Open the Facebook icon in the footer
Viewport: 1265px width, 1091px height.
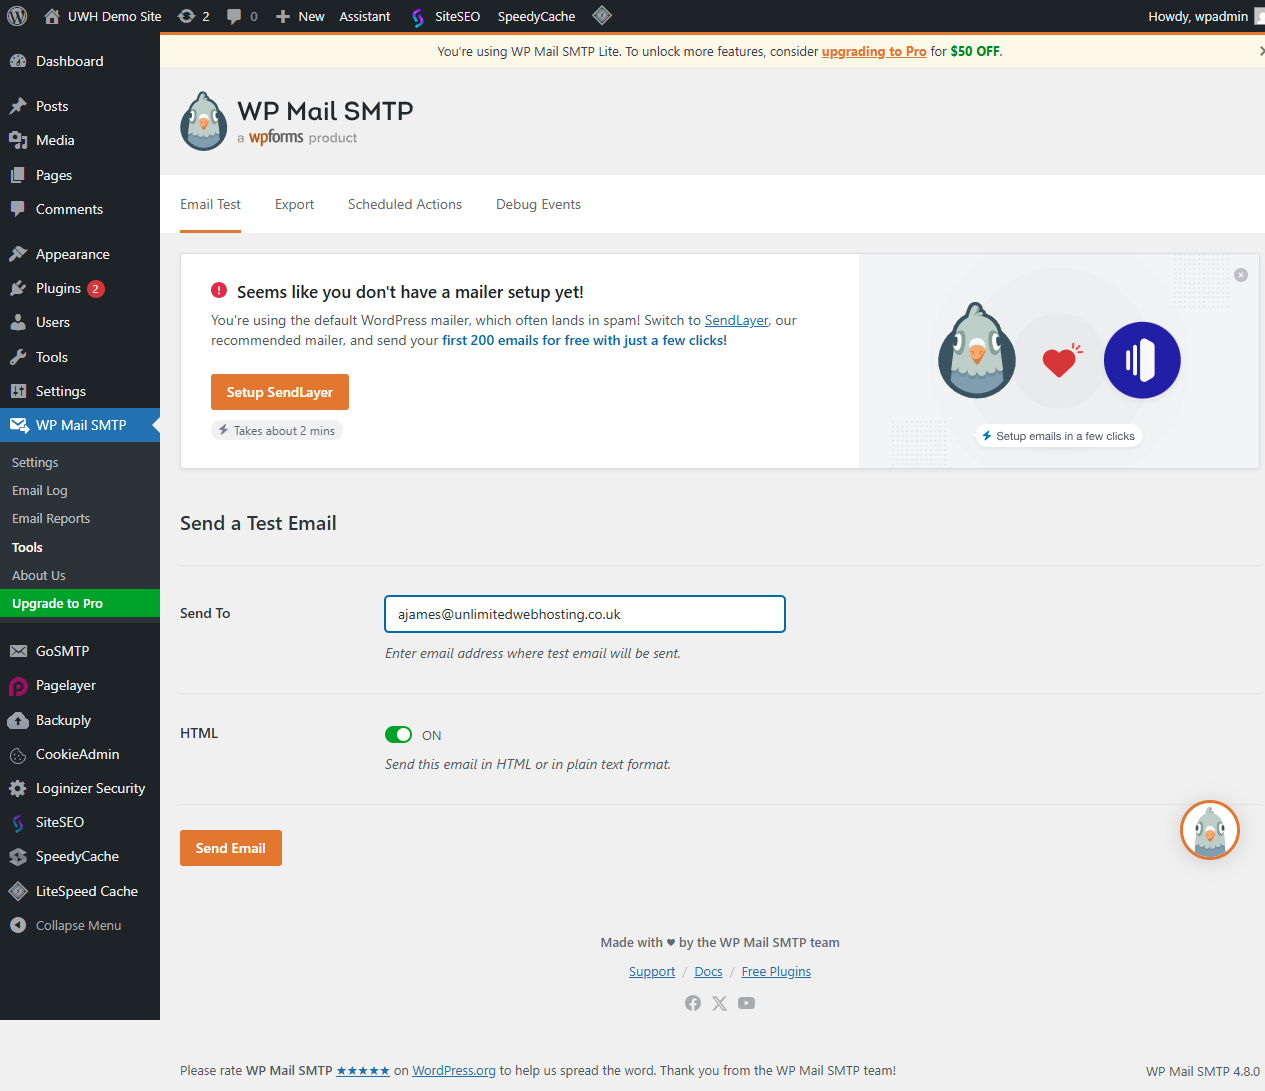point(693,1003)
